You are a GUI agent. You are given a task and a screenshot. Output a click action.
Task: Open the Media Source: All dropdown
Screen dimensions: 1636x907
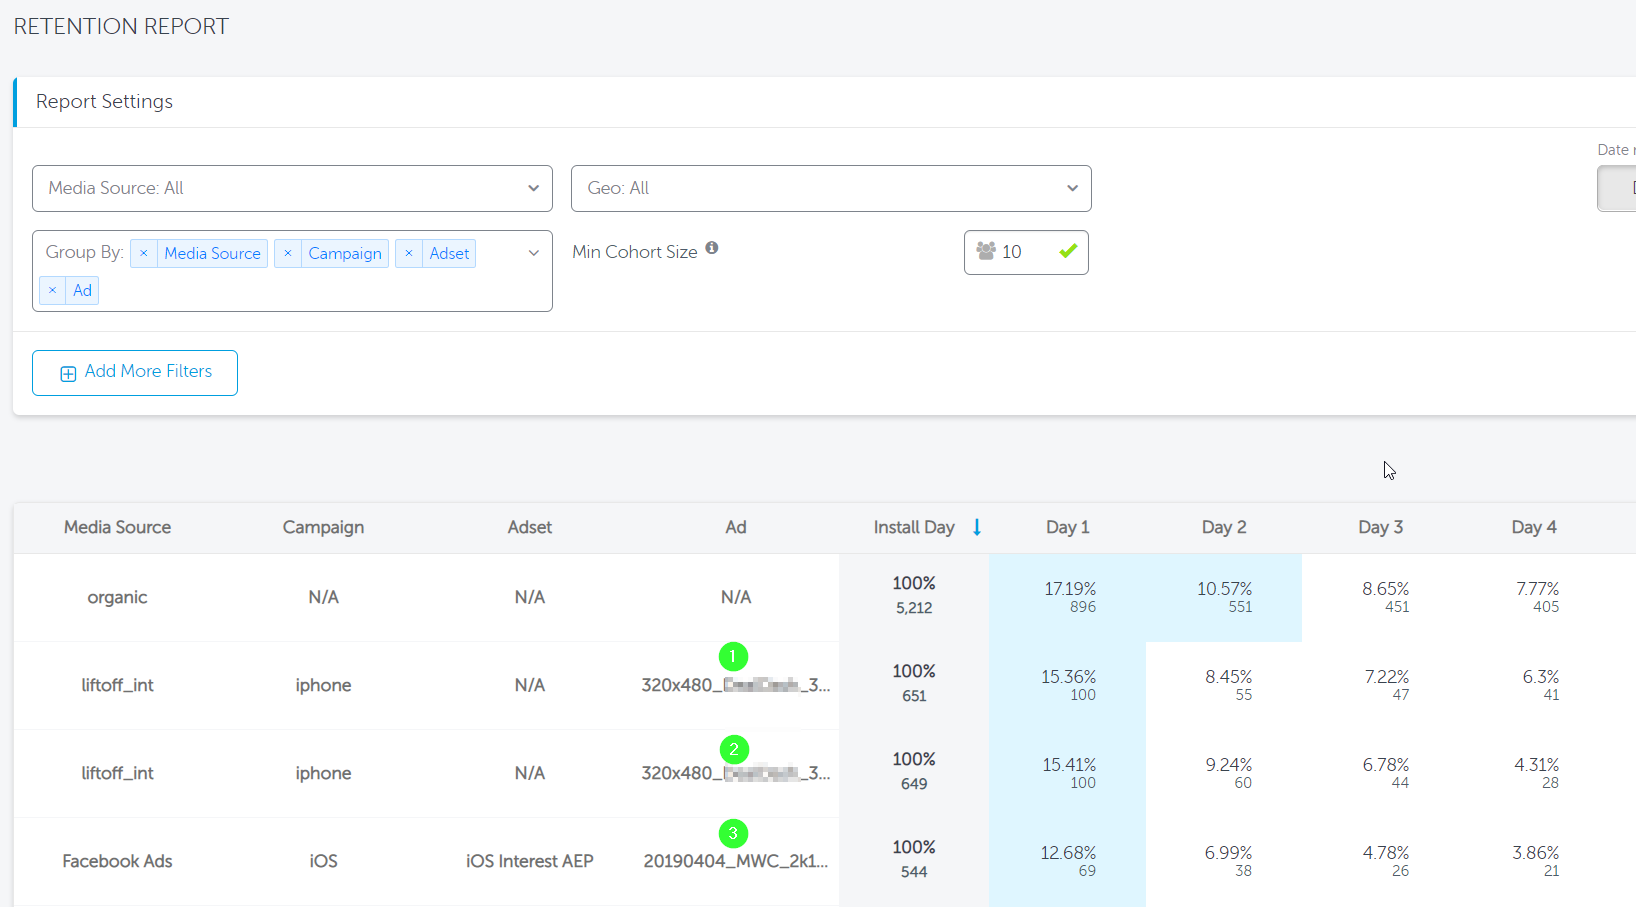click(x=292, y=189)
